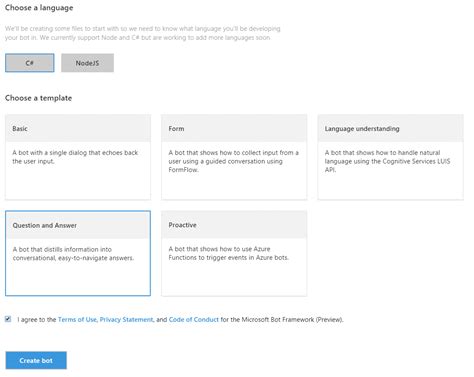Choose the Question and Answer template

click(x=78, y=253)
